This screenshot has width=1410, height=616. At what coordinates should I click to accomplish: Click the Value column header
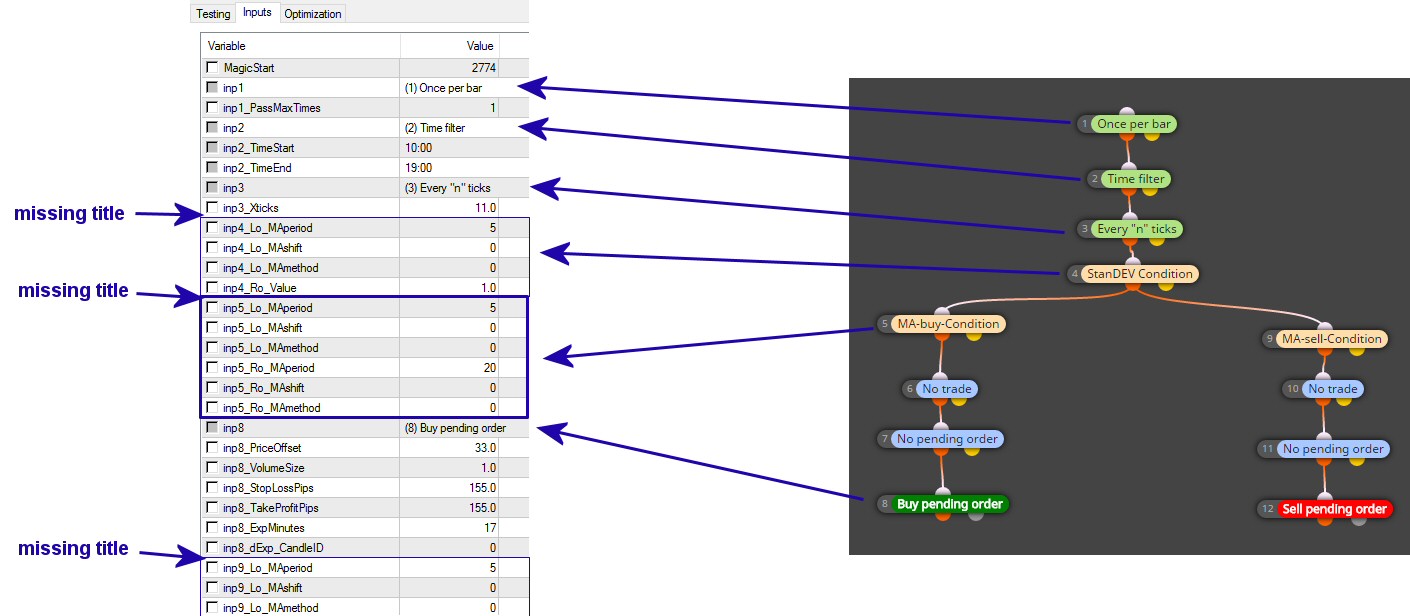[450, 46]
